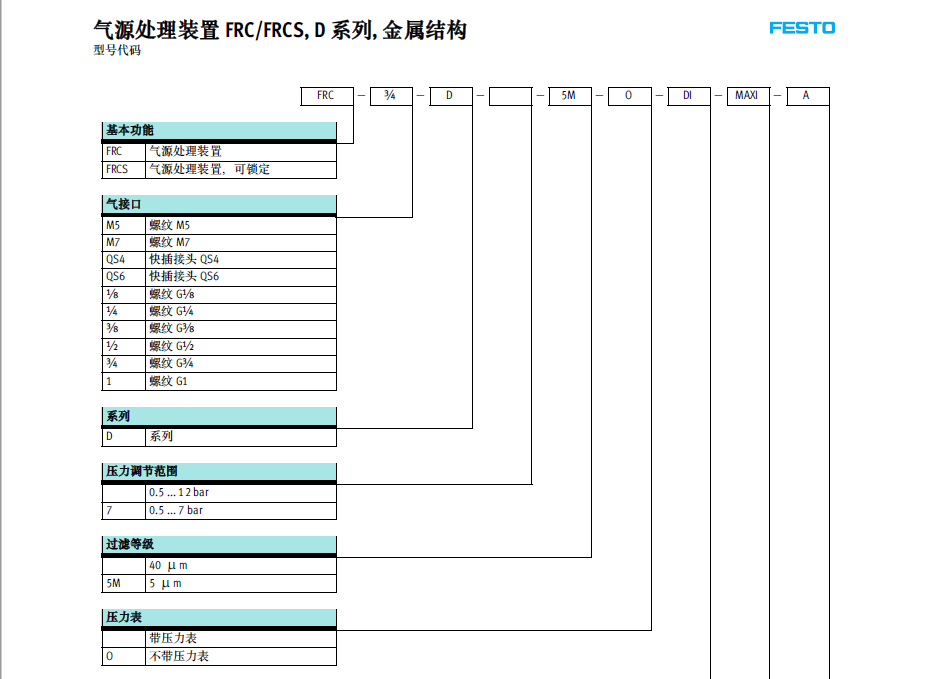Select the row 螺纹 M5
This screenshot has height=679, width=935.
(x=219, y=225)
